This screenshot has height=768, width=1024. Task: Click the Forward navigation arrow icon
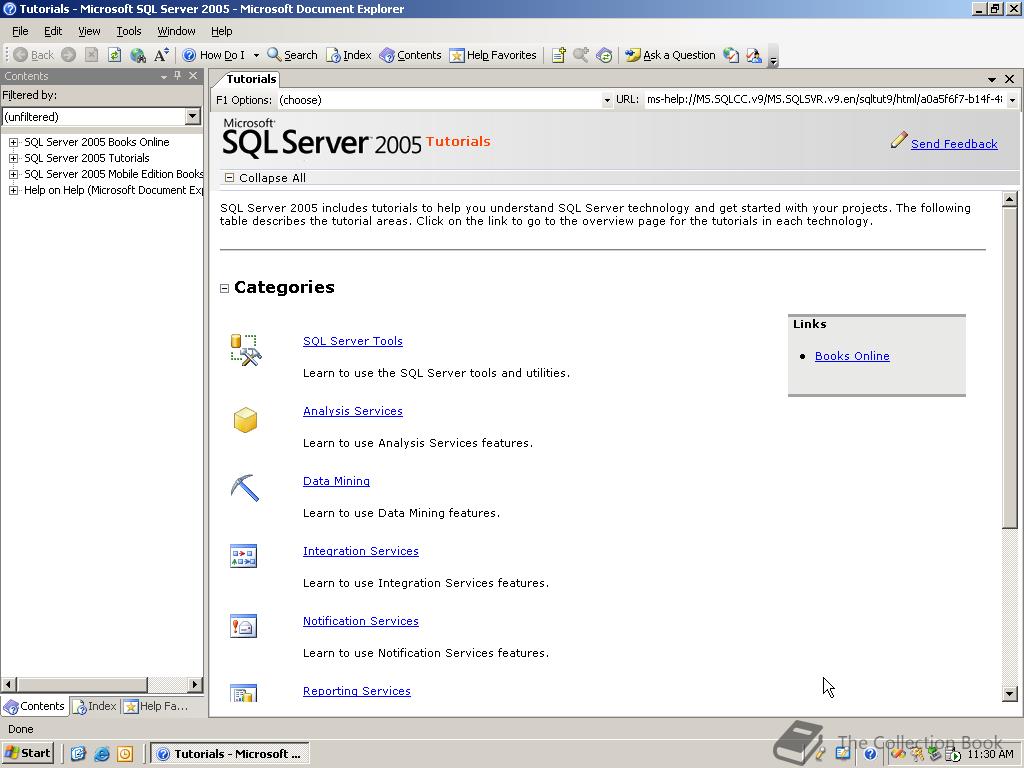[69, 56]
